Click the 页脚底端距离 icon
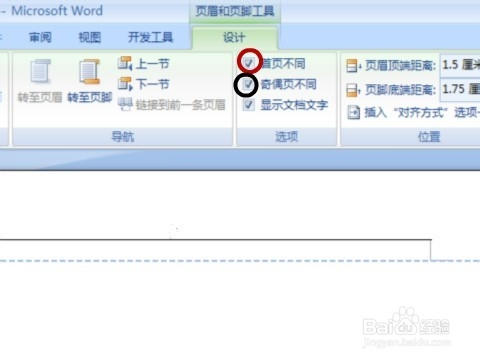The width and height of the screenshot is (480, 360). [353, 90]
